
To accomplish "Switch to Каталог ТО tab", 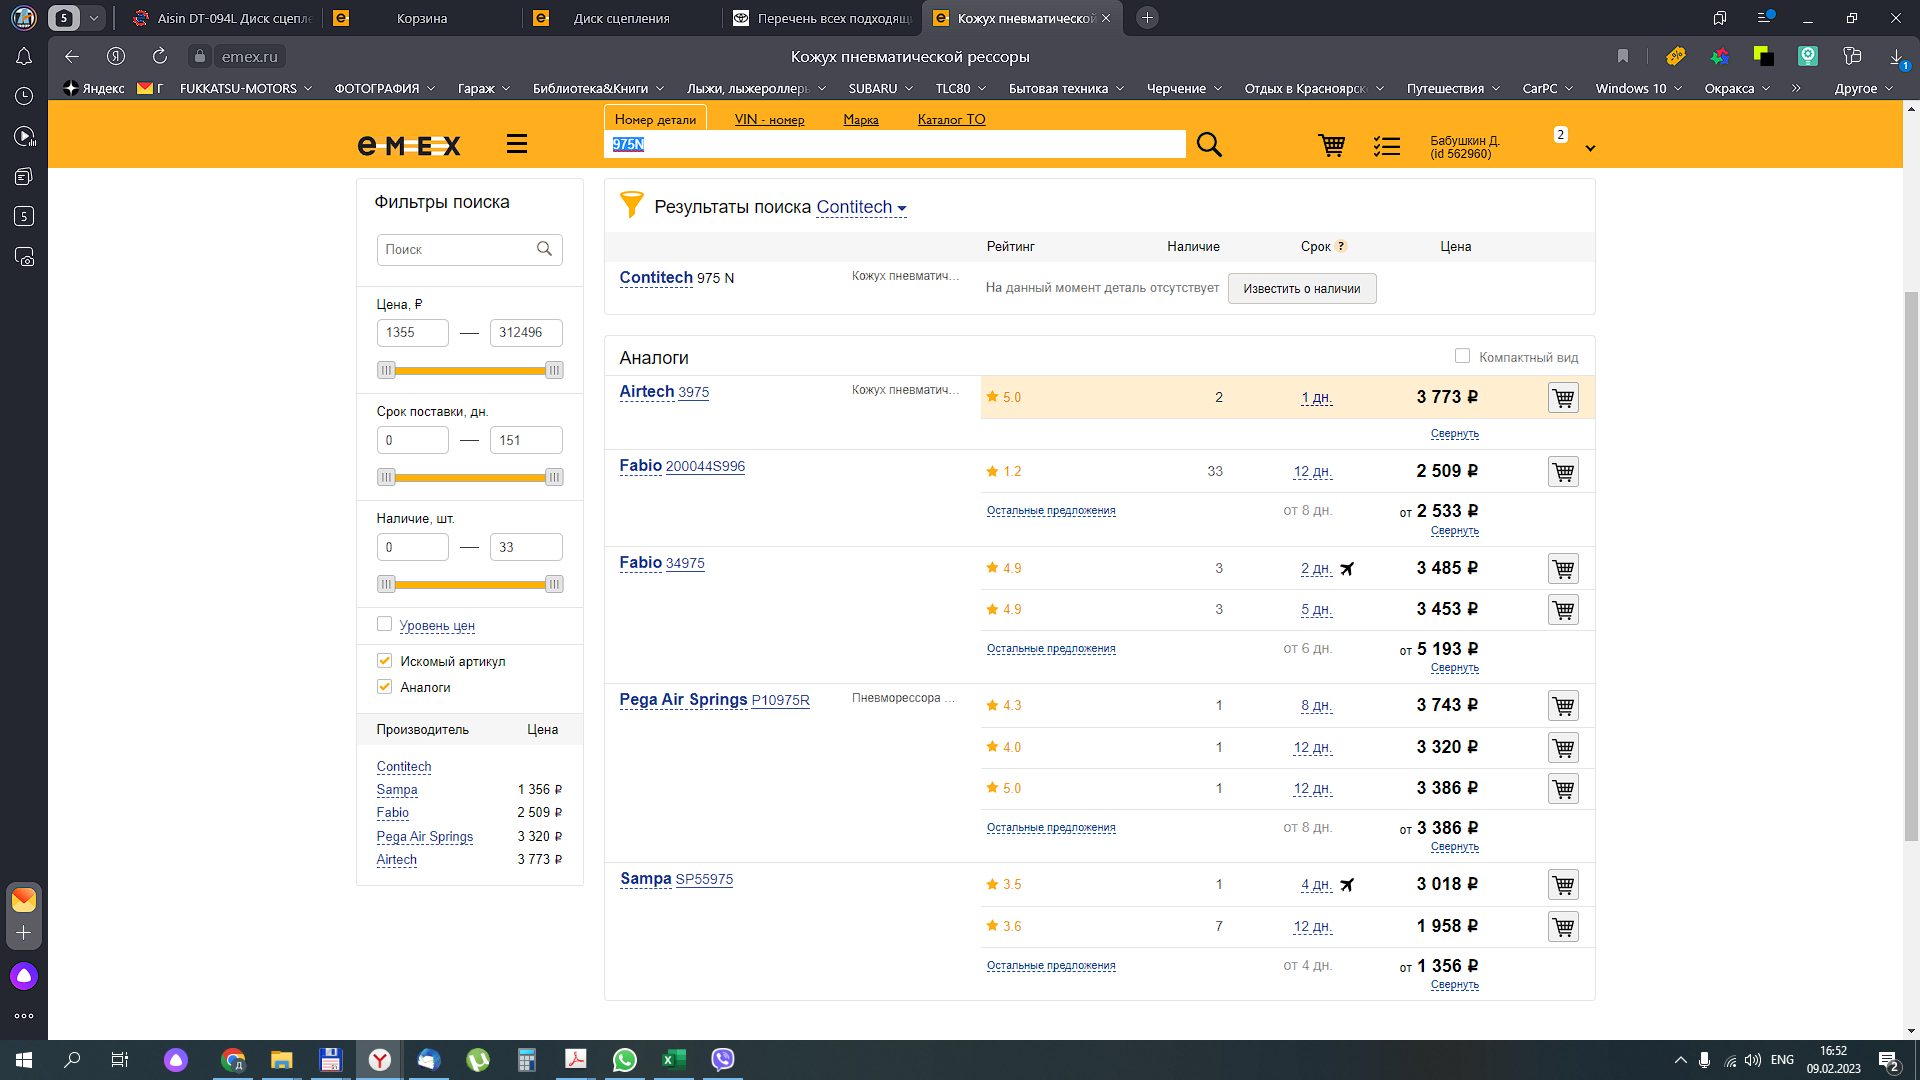I will tap(951, 119).
